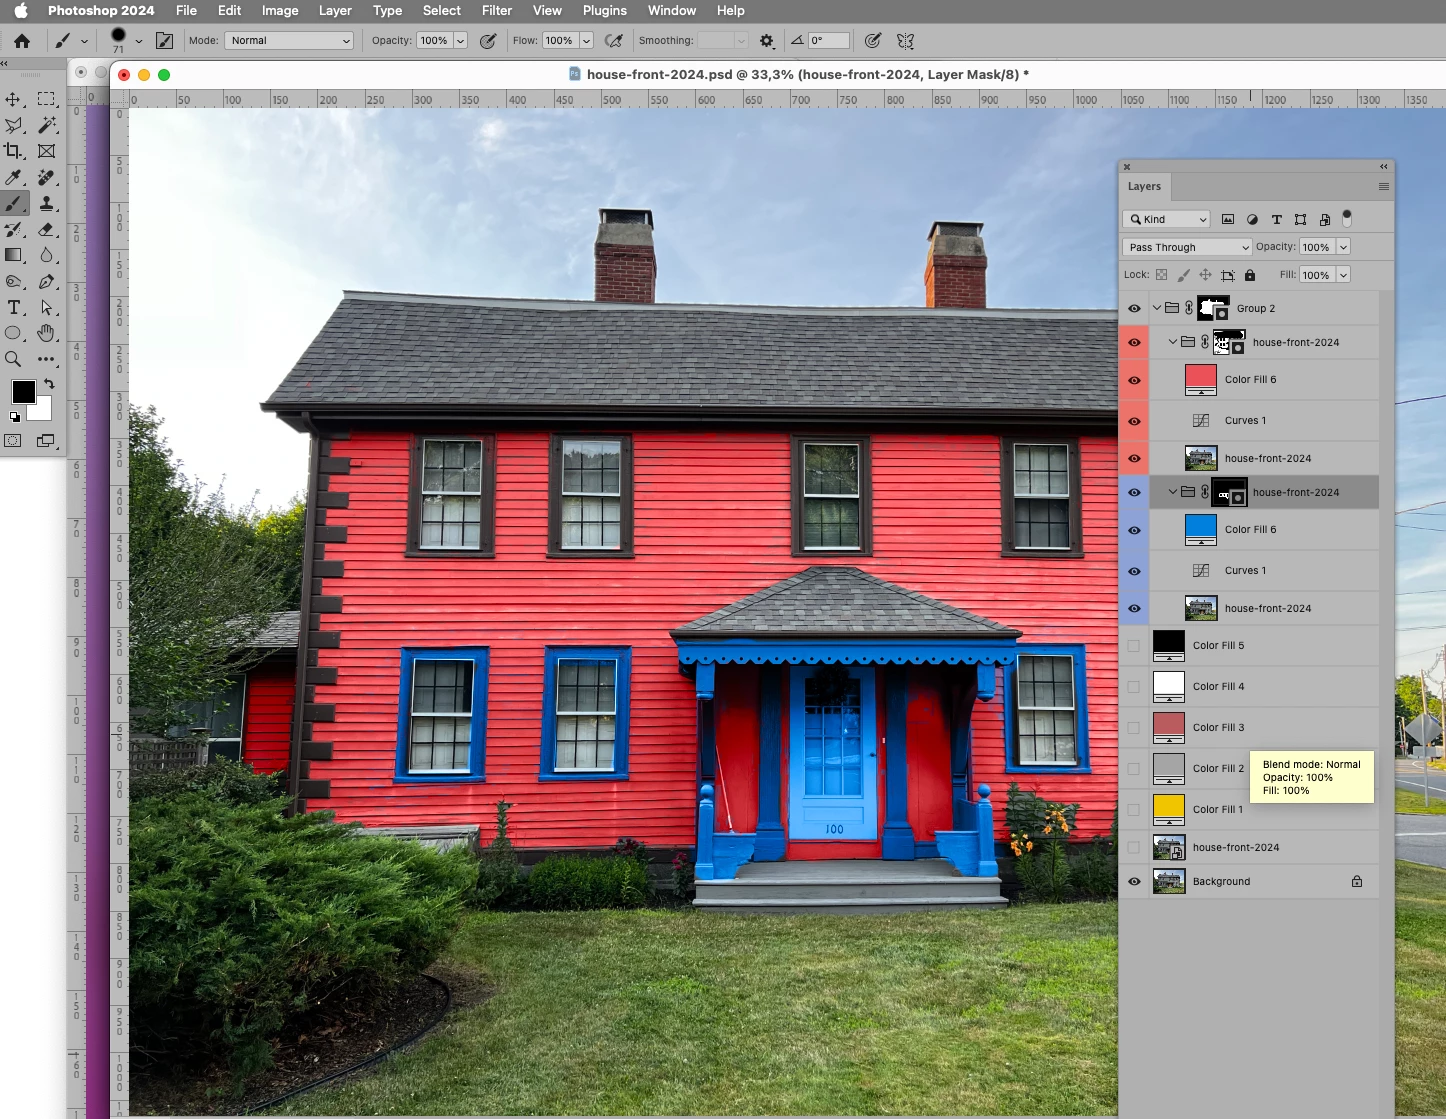The height and width of the screenshot is (1119, 1446).
Task: Toggle airbrush-style build-up effects
Action: click(x=614, y=41)
